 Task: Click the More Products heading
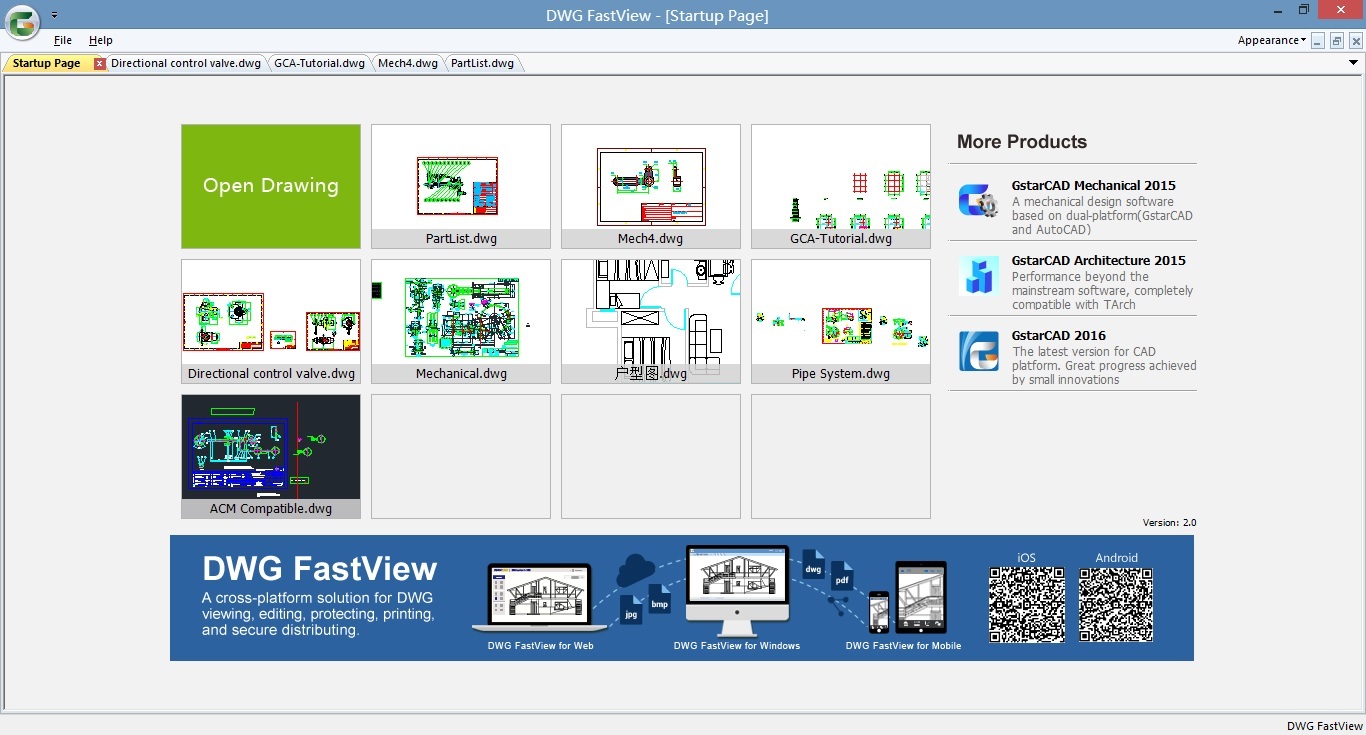coord(1022,142)
